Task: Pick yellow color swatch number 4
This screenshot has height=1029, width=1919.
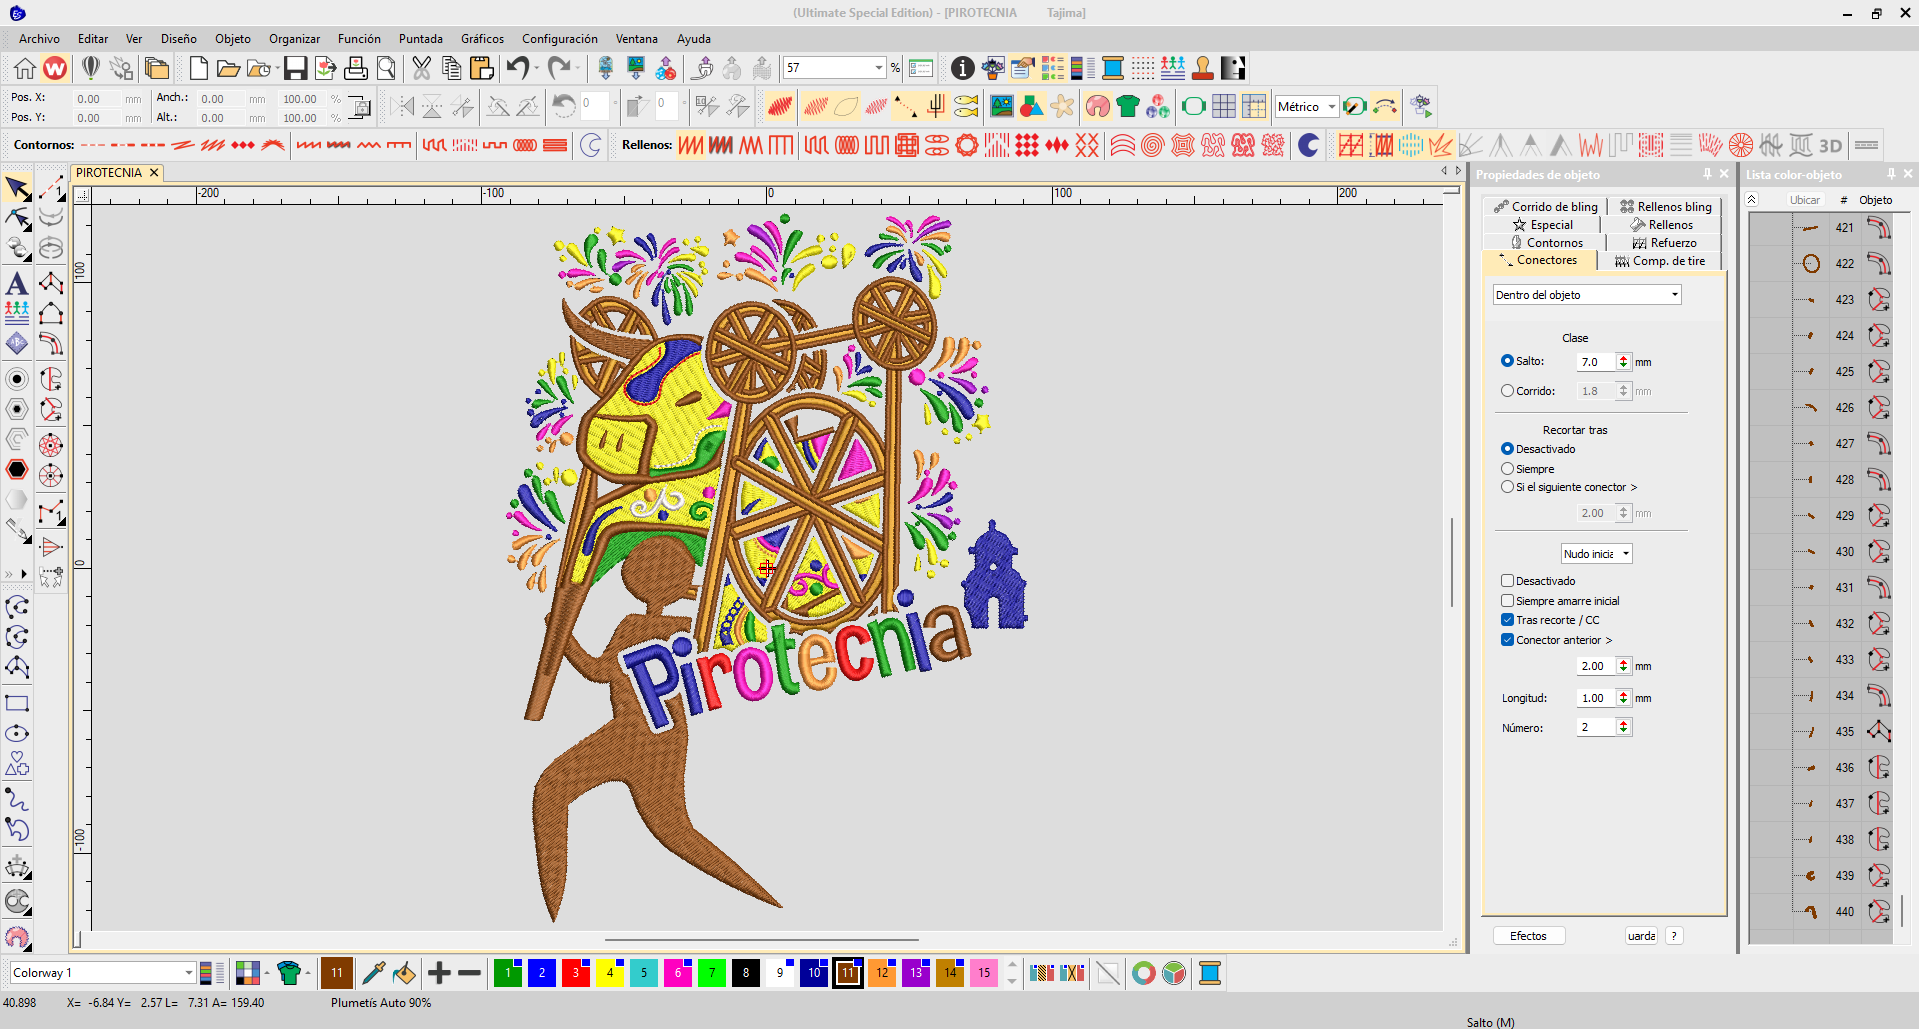Action: point(609,973)
